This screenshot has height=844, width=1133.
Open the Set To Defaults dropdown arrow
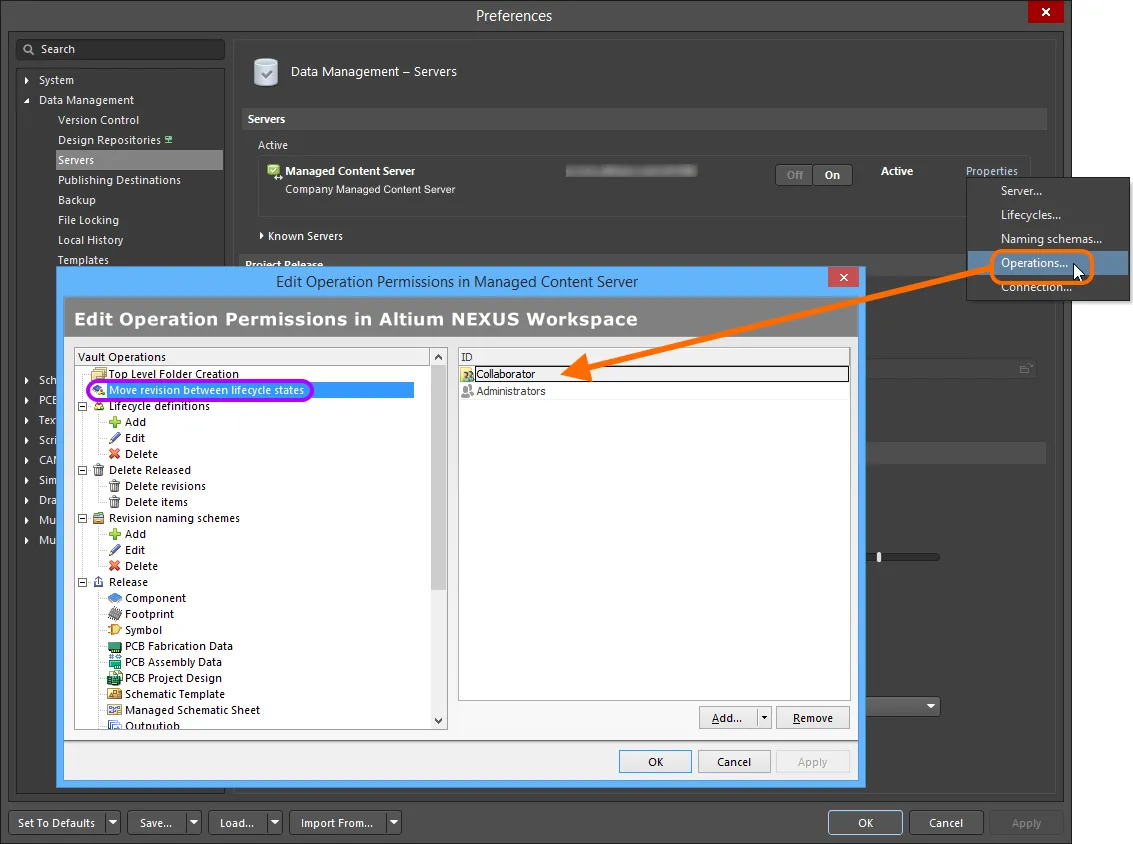[113, 822]
